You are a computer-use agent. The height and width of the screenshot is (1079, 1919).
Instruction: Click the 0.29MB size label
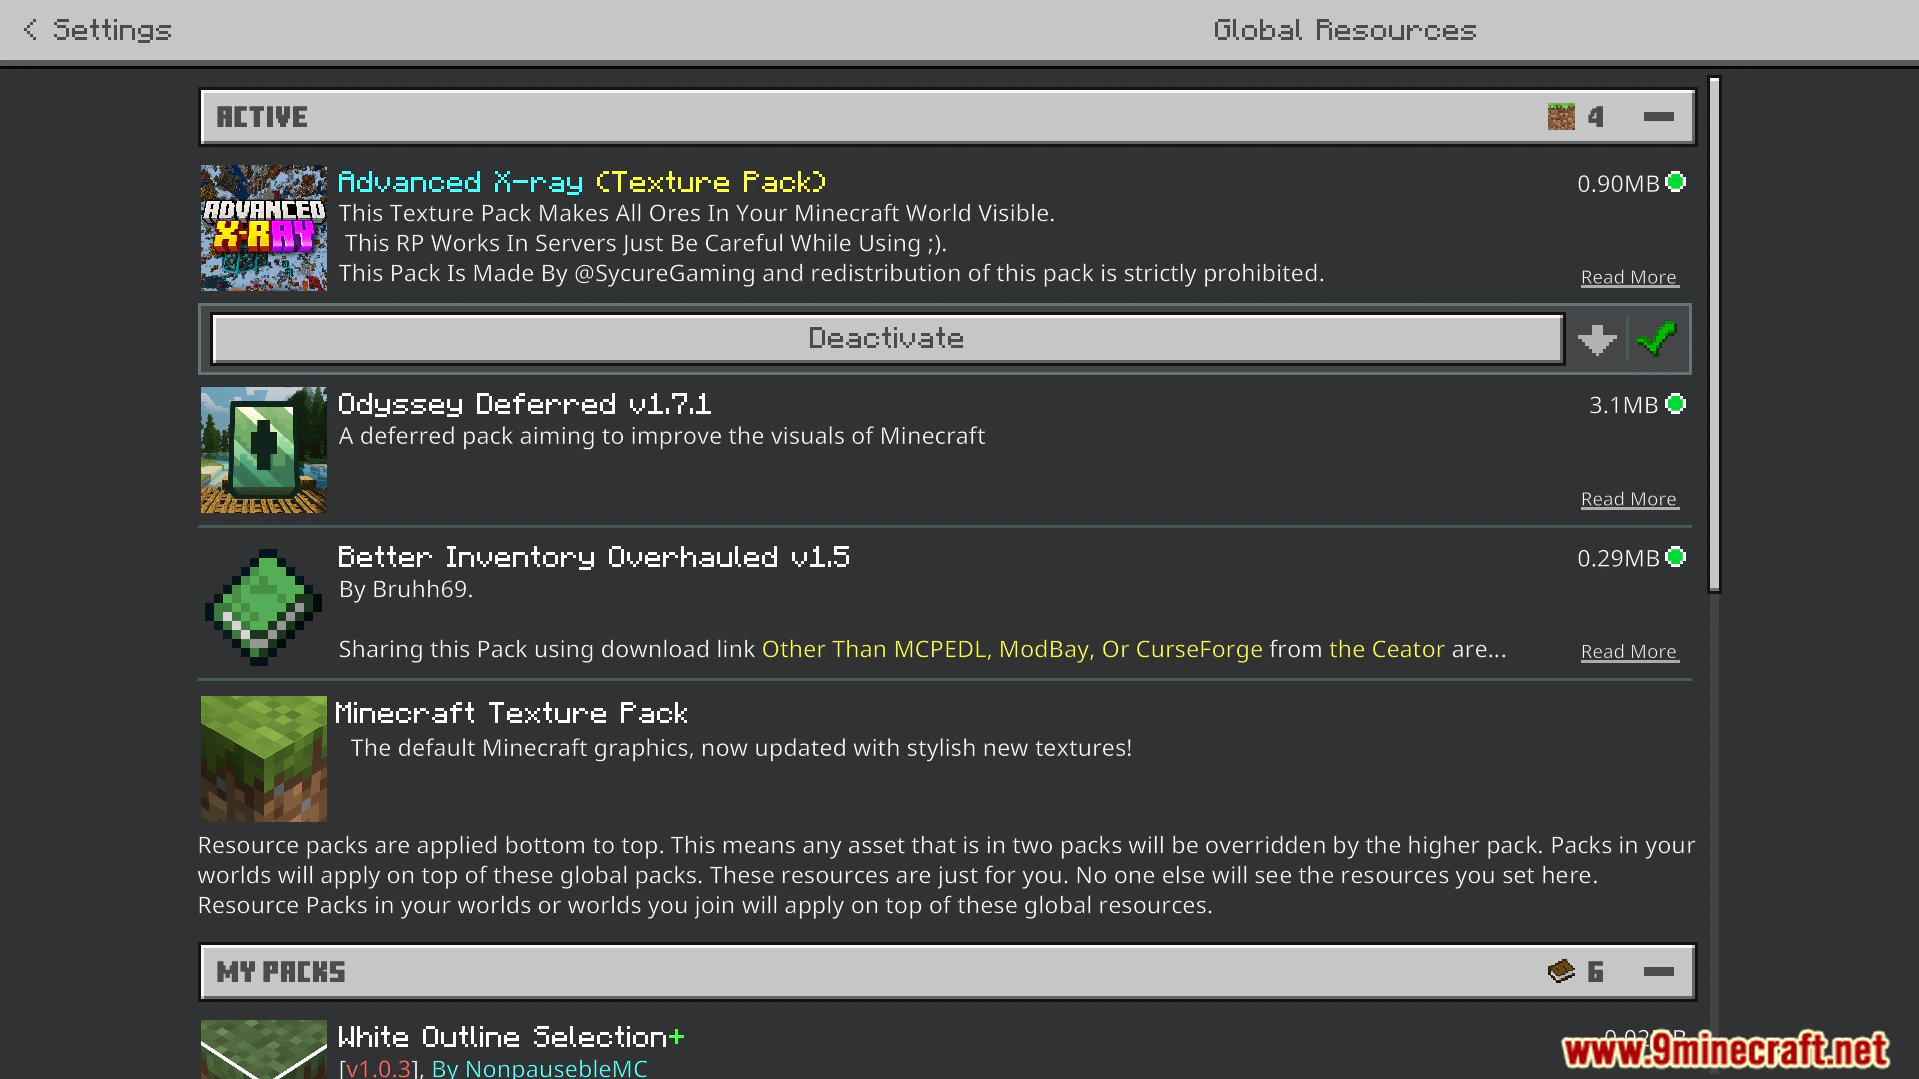pos(1618,558)
